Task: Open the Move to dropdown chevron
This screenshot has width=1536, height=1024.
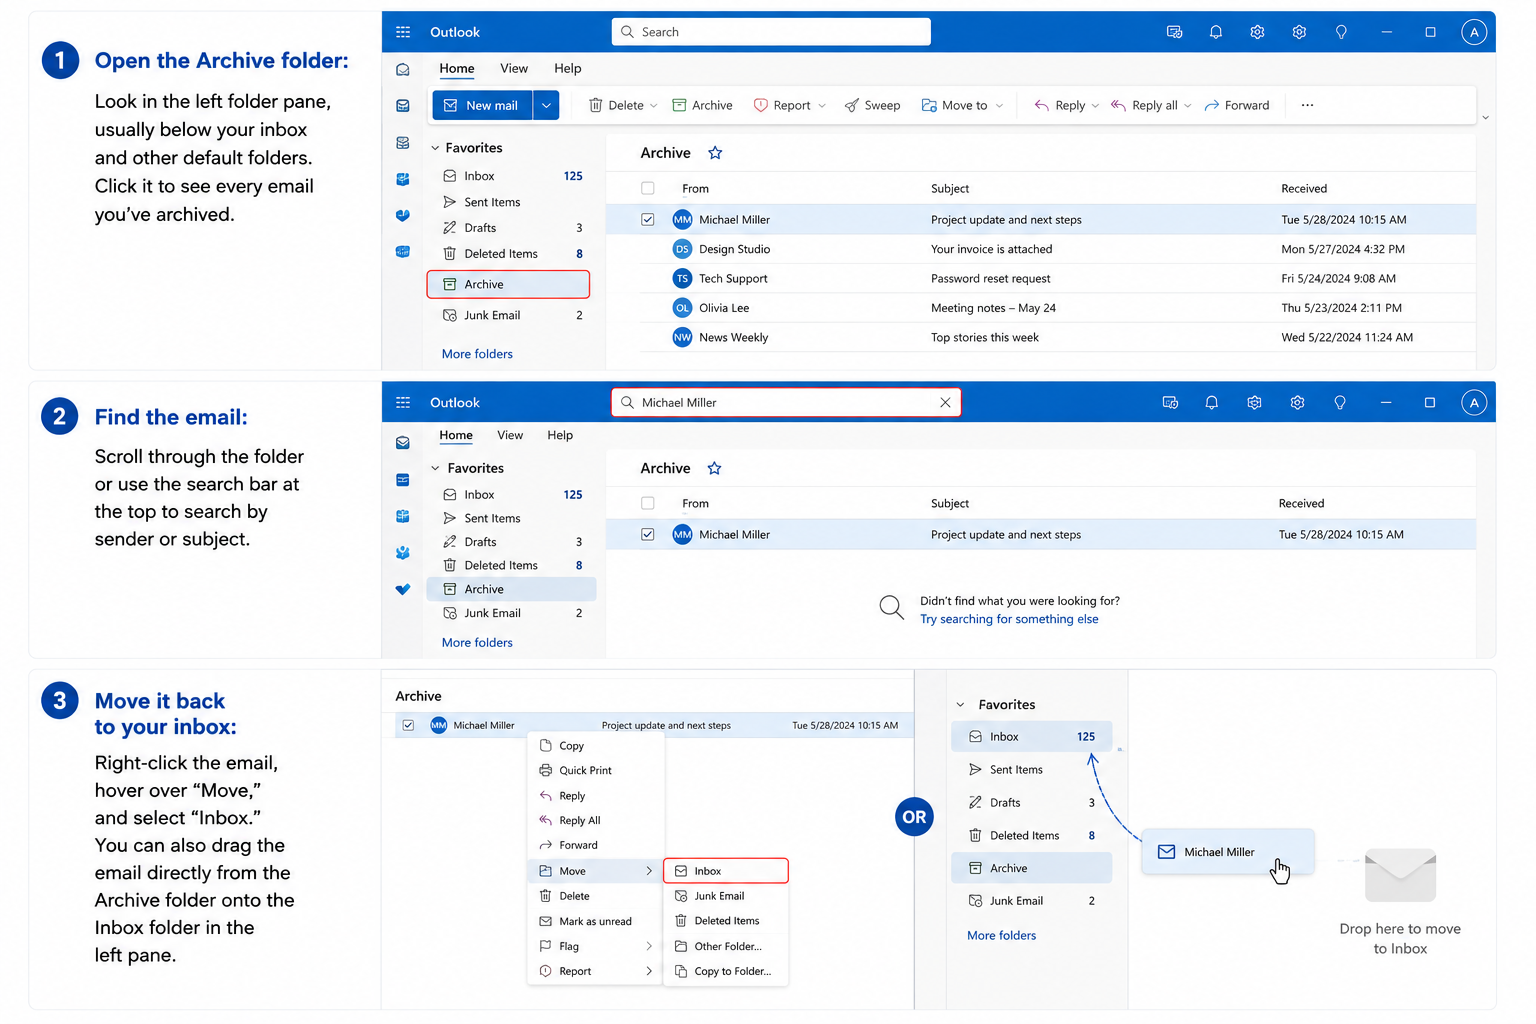Action: pos(999,105)
